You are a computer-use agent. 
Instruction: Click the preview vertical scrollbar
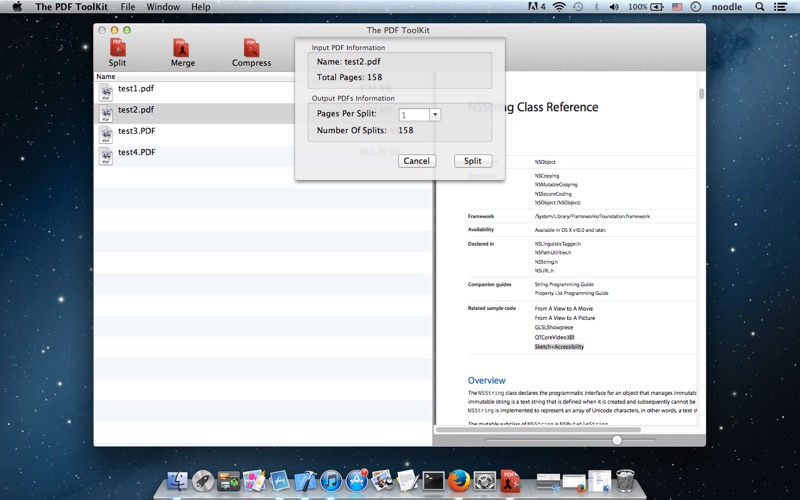point(702,94)
